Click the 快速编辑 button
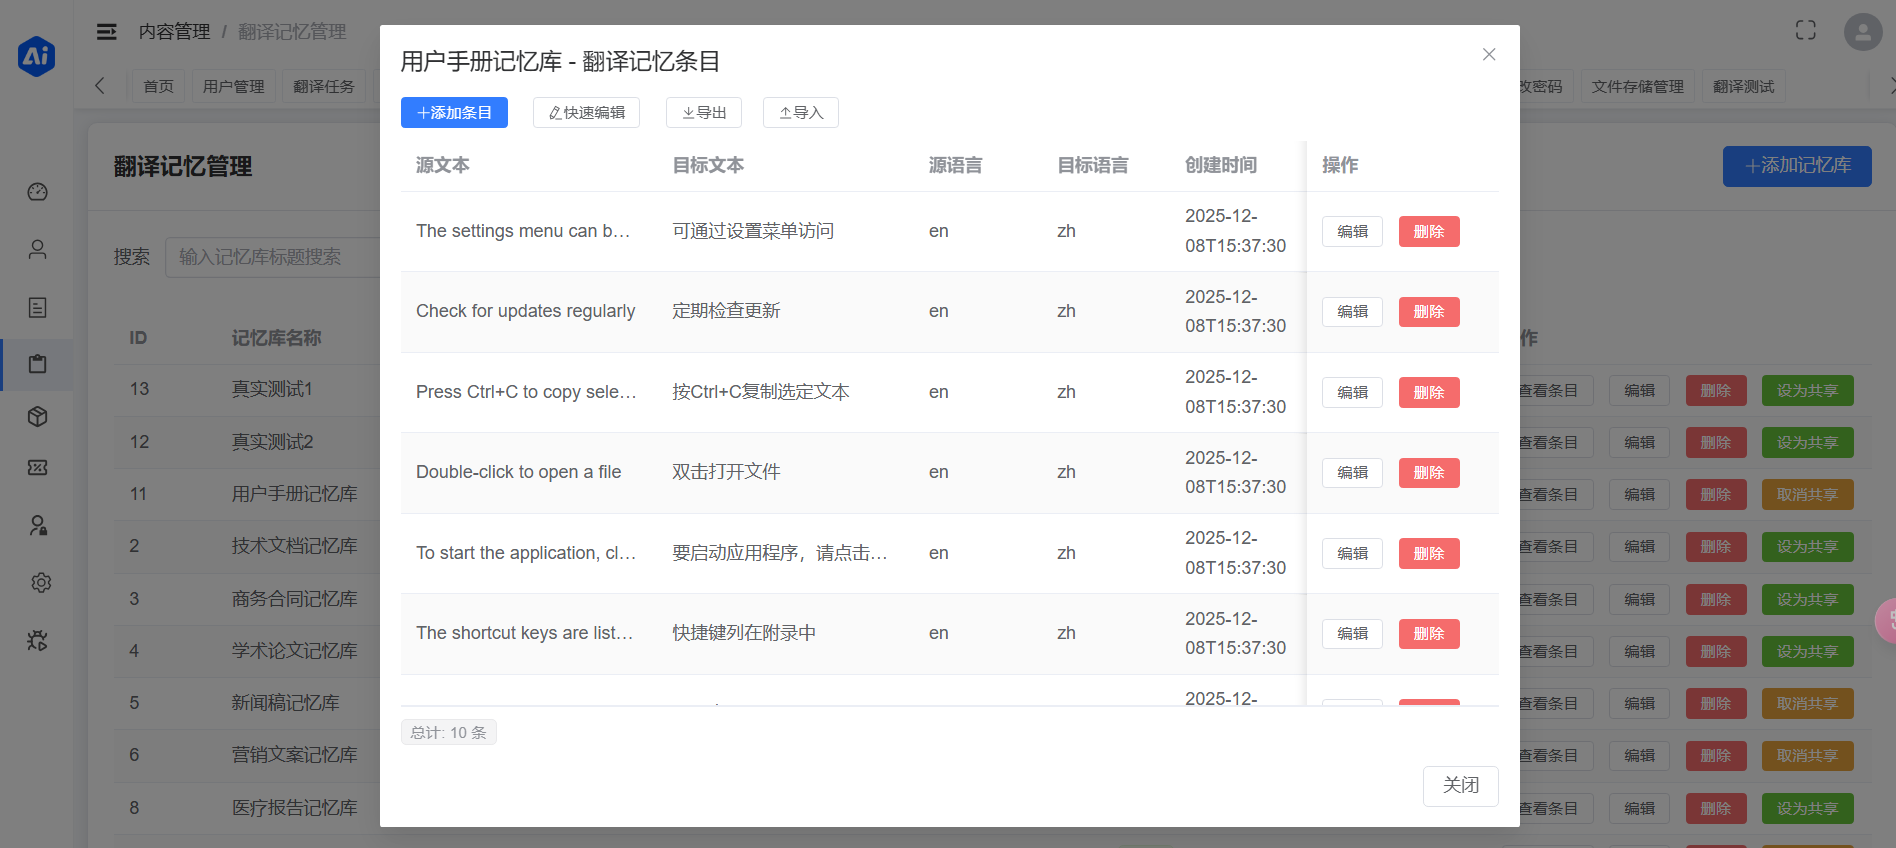This screenshot has width=1896, height=848. tap(586, 113)
